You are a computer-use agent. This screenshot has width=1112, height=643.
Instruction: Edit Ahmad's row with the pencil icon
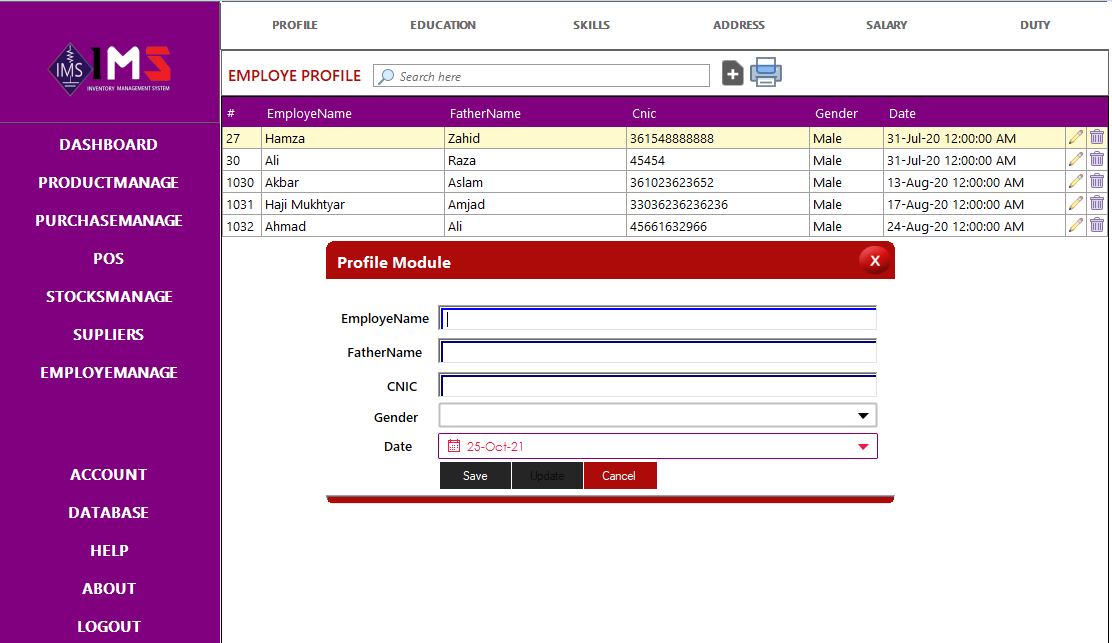tap(1076, 225)
